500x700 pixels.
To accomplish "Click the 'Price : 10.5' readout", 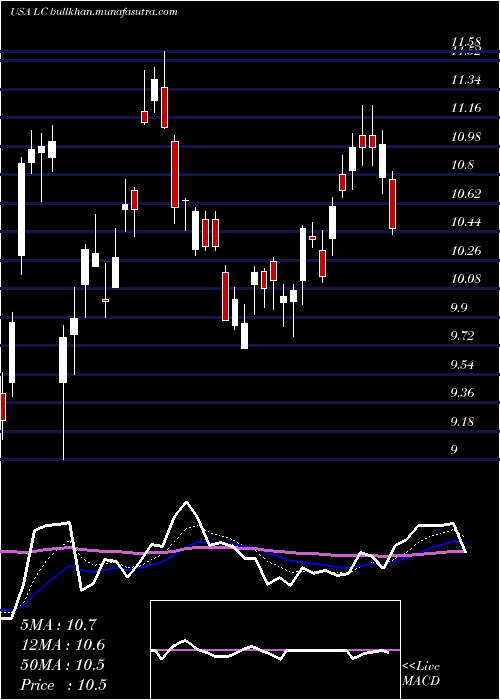I will [63, 685].
